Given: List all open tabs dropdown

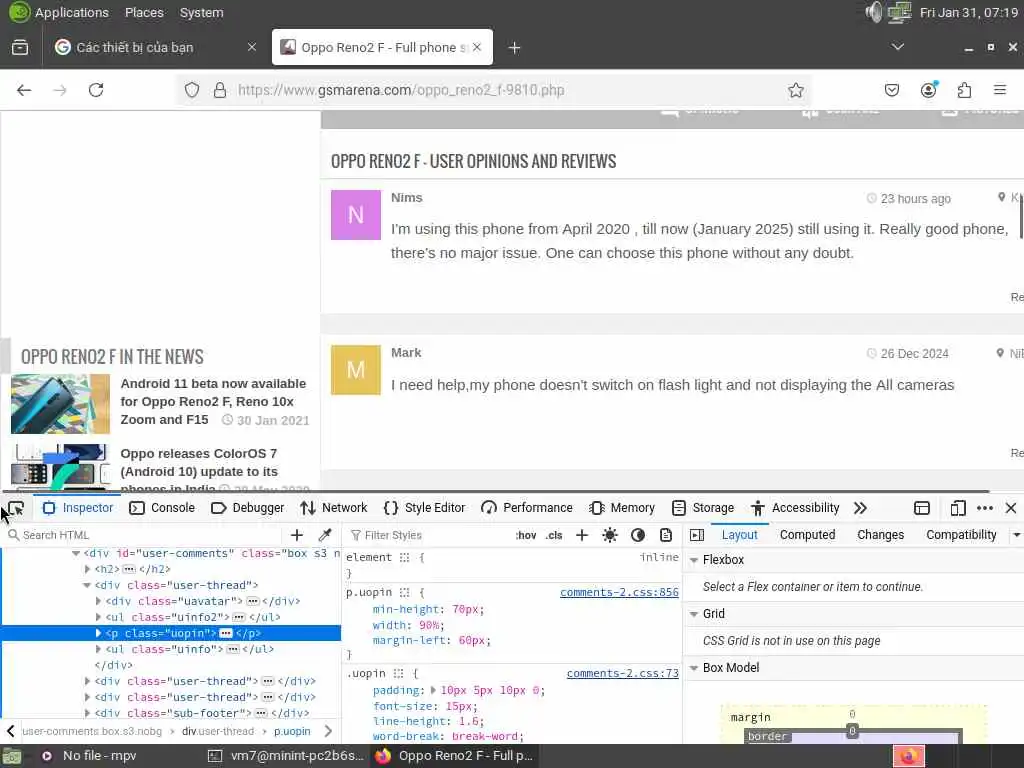Looking at the screenshot, I should (x=898, y=47).
